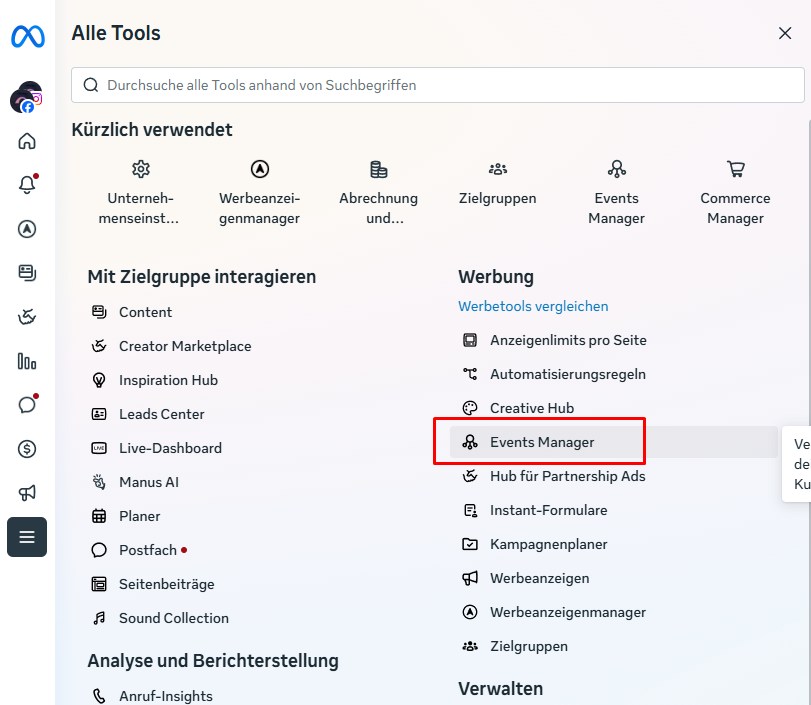This screenshot has height=705, width=811.
Task: Toggle the All Tools hamburger menu
Action: tap(27, 537)
